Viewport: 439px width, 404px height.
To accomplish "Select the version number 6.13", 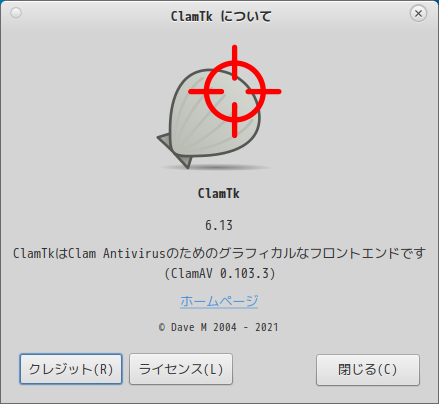I will tap(219, 225).
